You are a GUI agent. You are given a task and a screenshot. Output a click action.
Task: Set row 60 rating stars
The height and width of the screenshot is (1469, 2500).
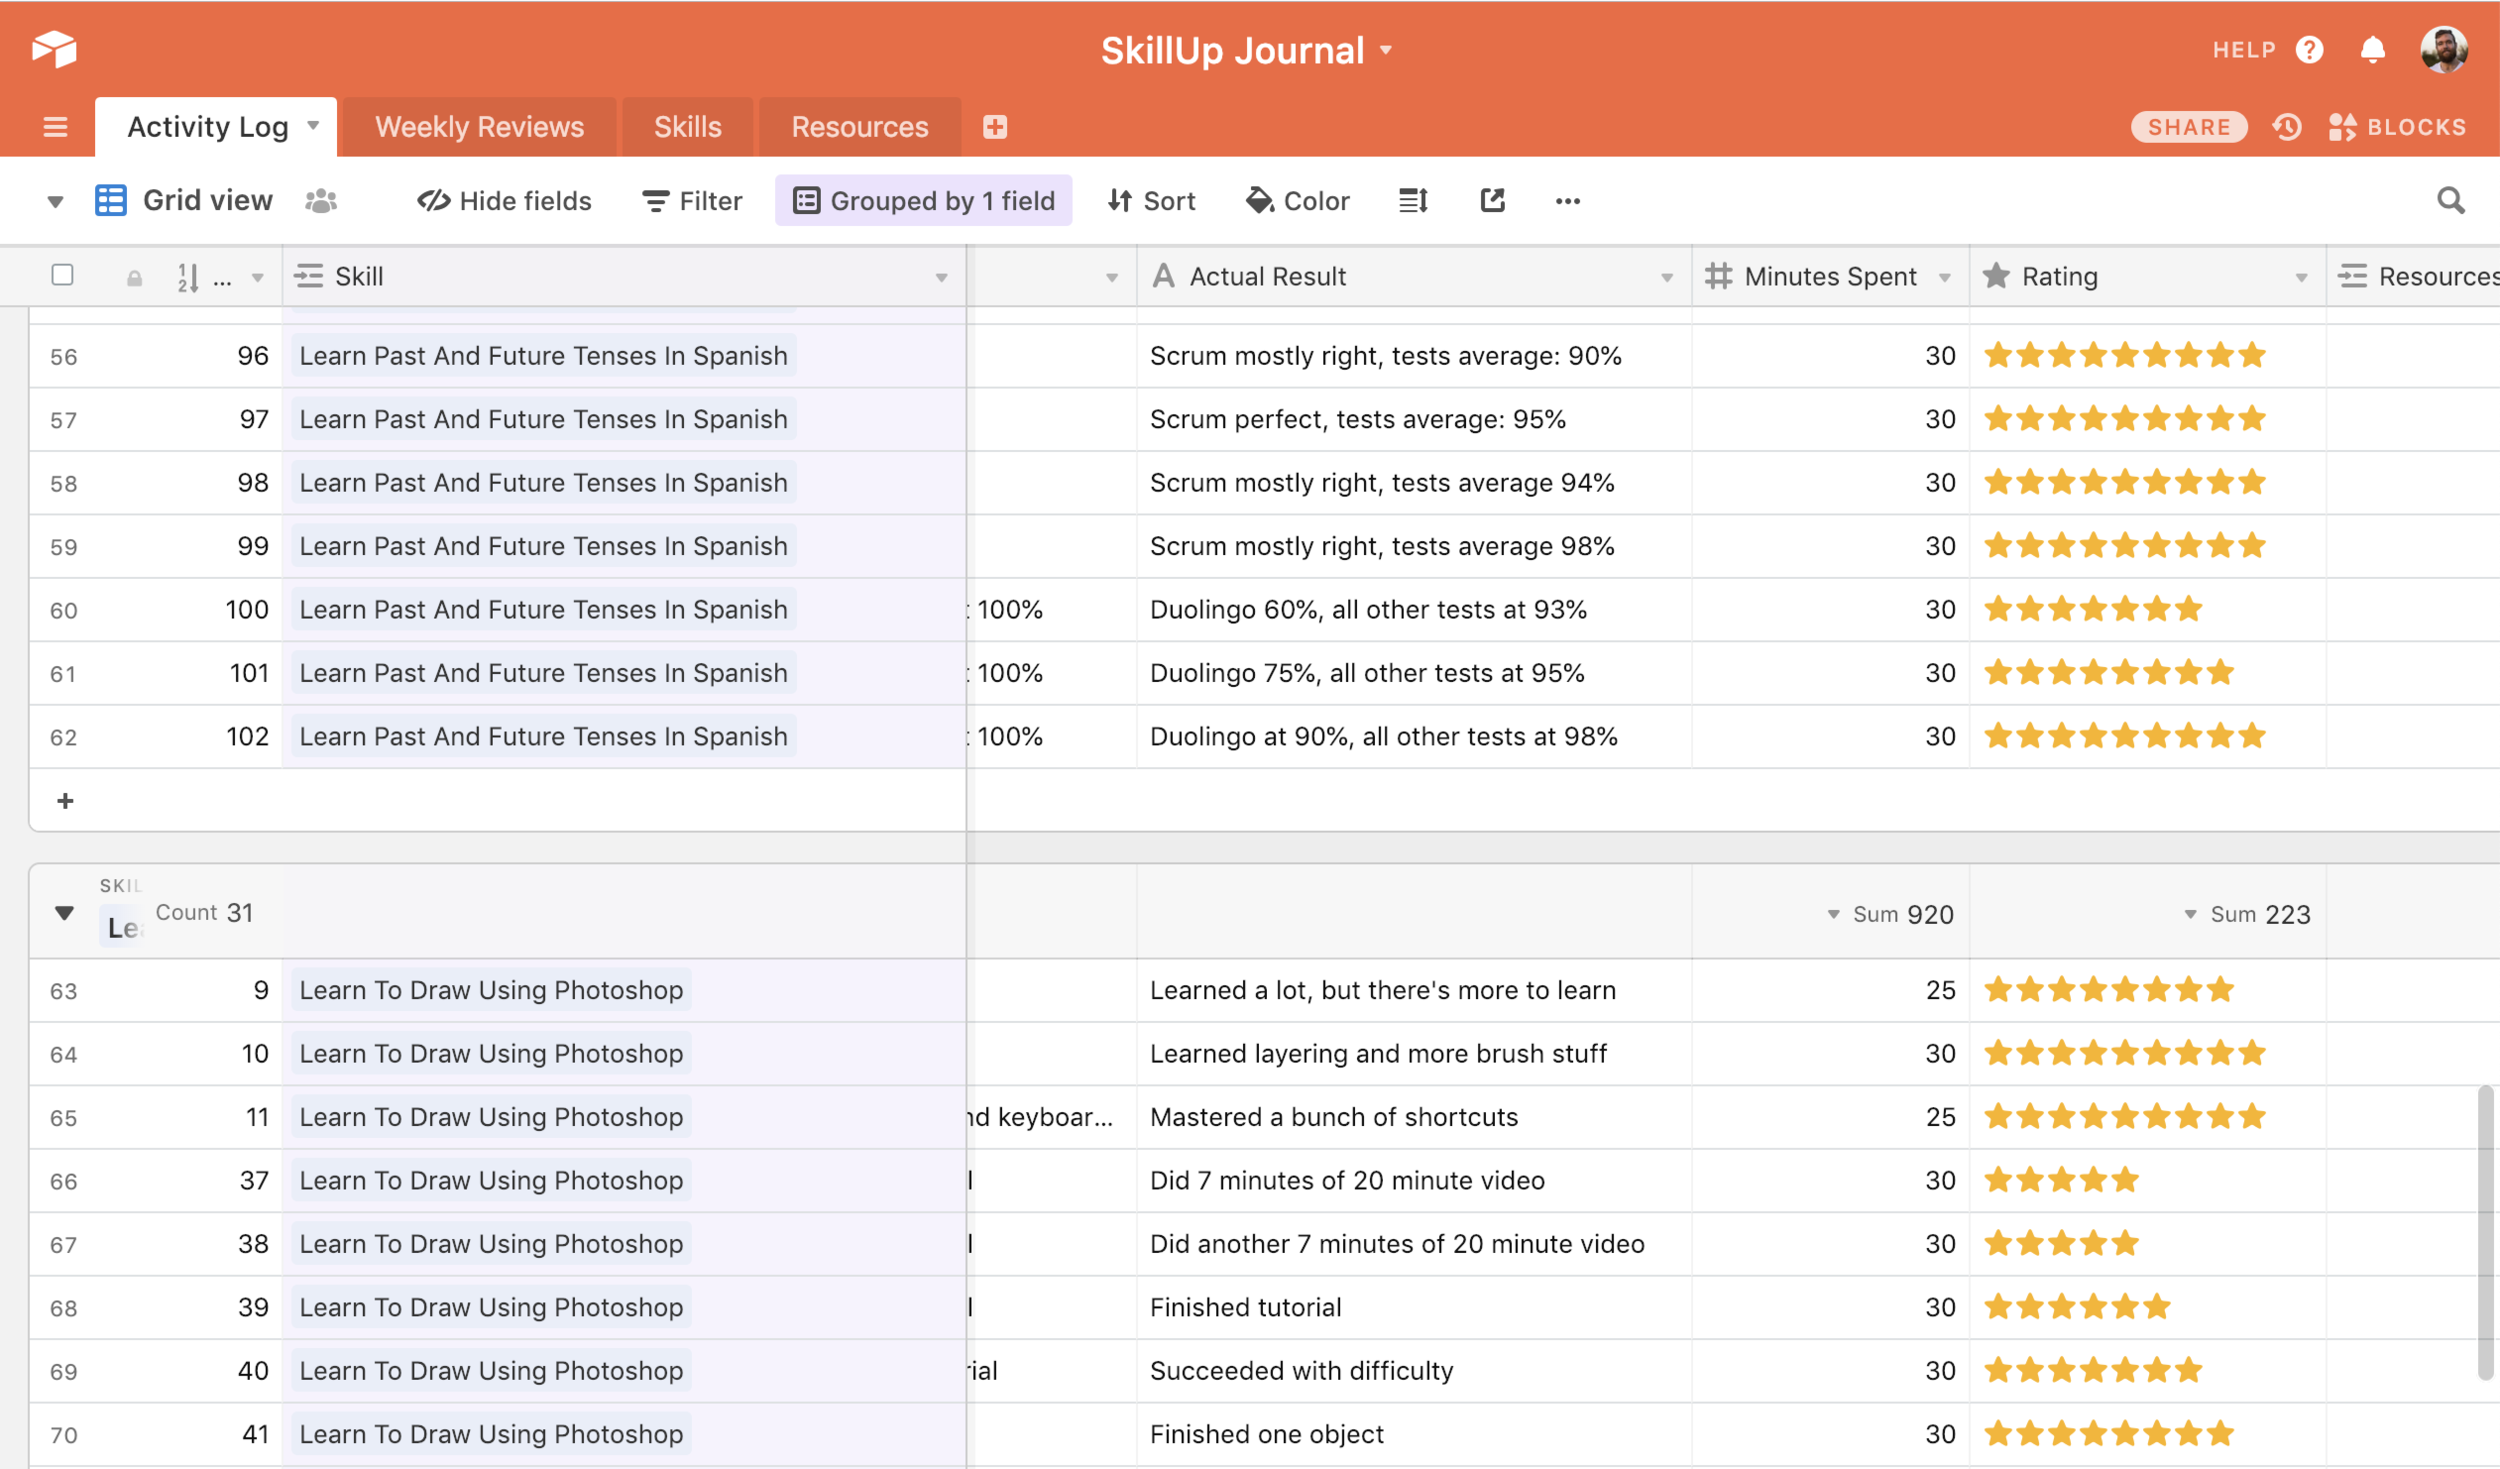pyautogui.click(x=2093, y=609)
